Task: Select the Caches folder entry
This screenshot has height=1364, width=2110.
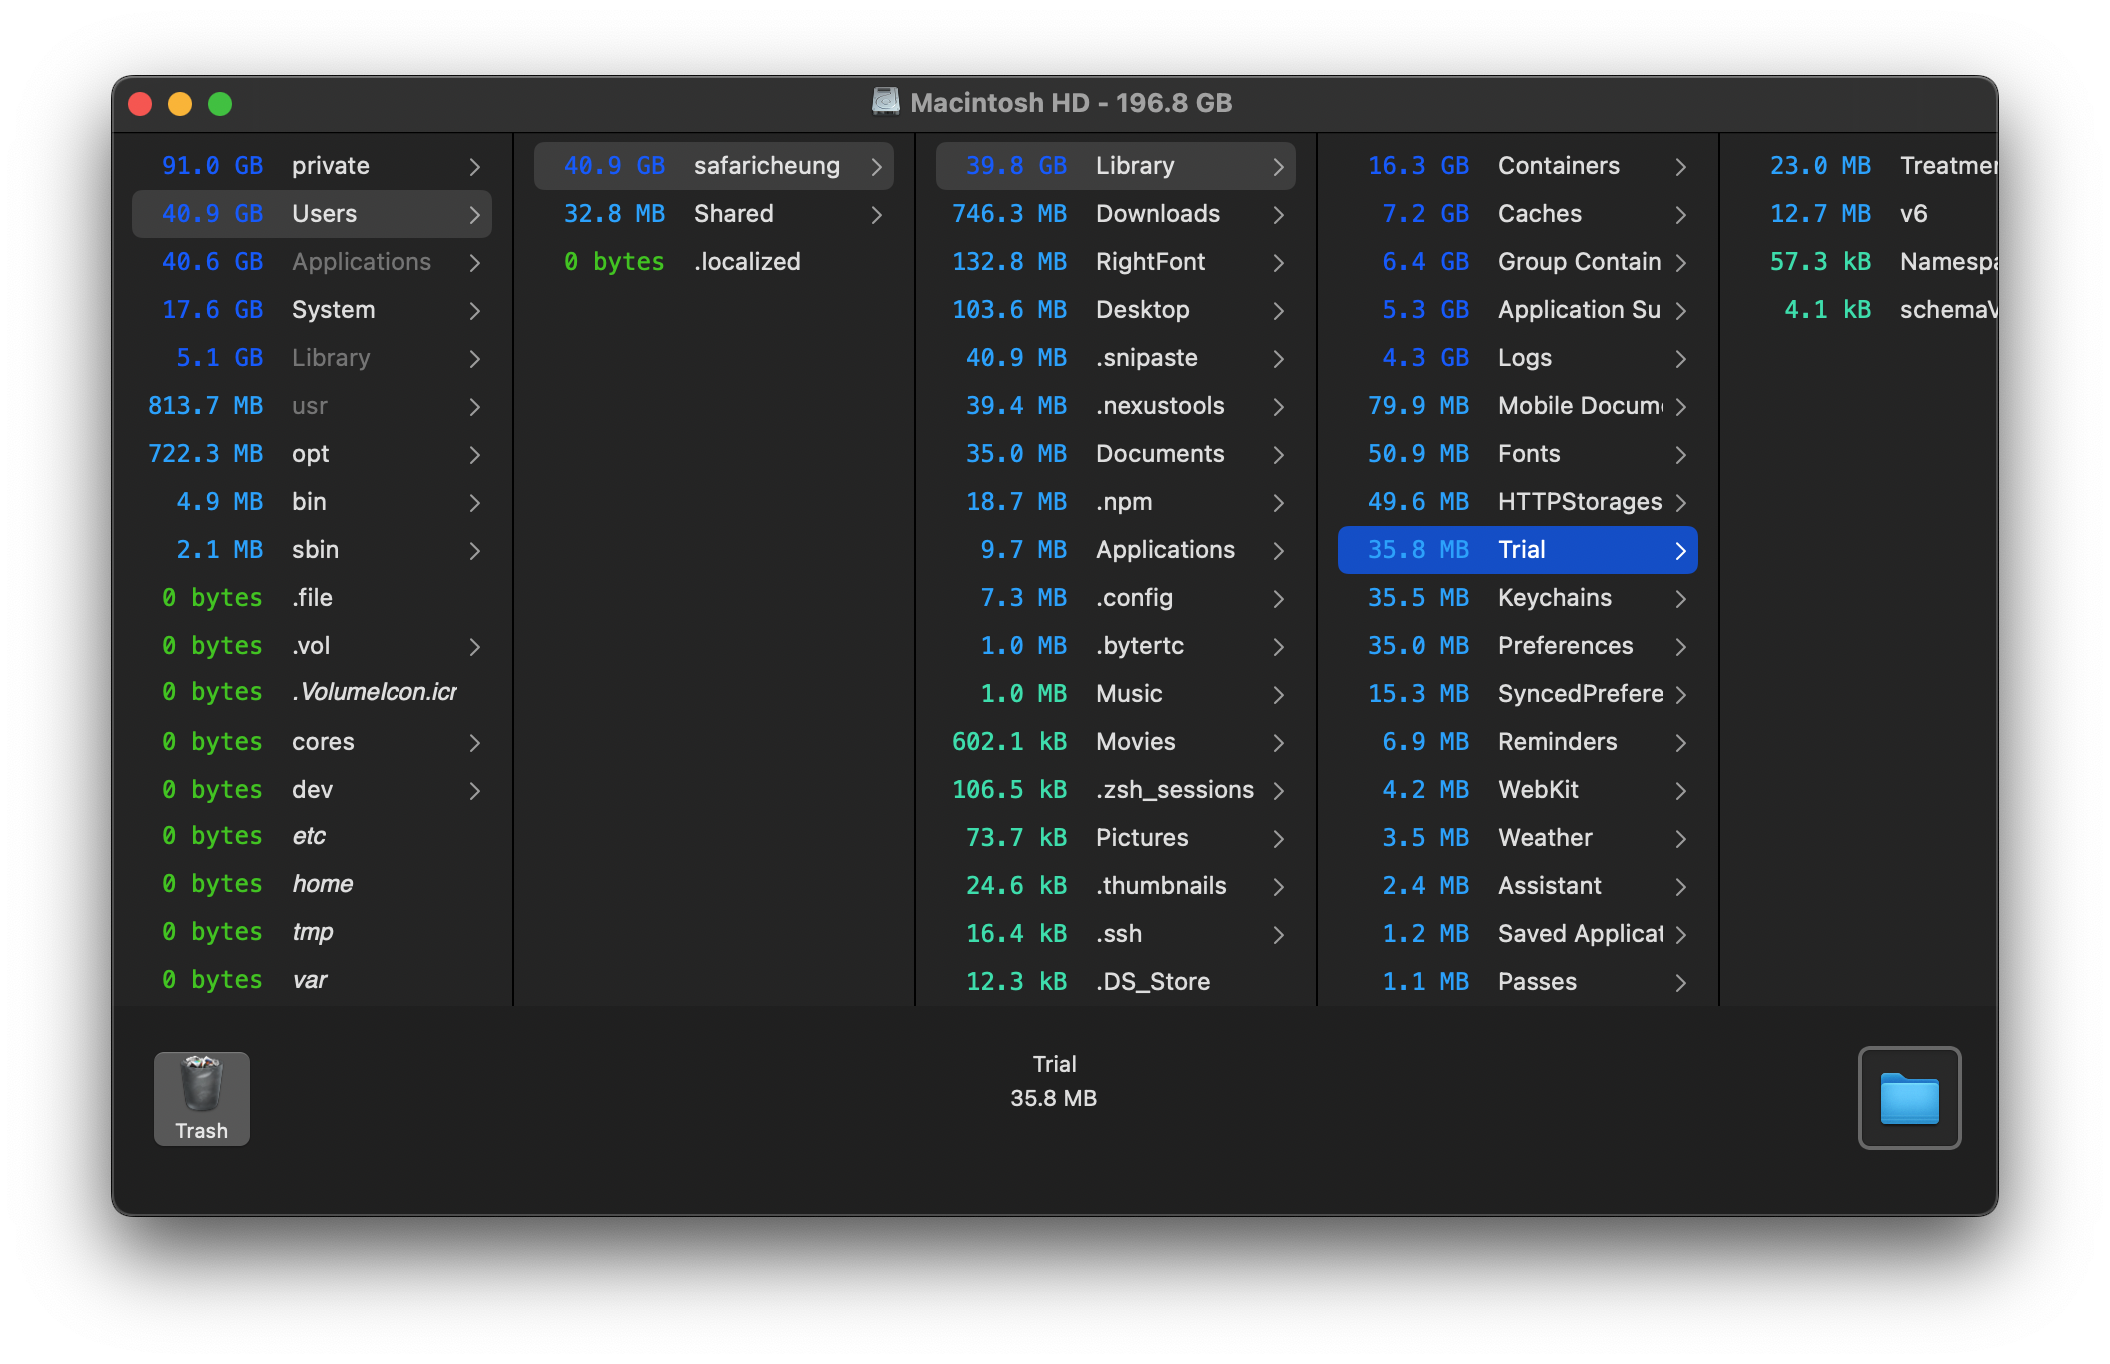Action: coord(1539,214)
